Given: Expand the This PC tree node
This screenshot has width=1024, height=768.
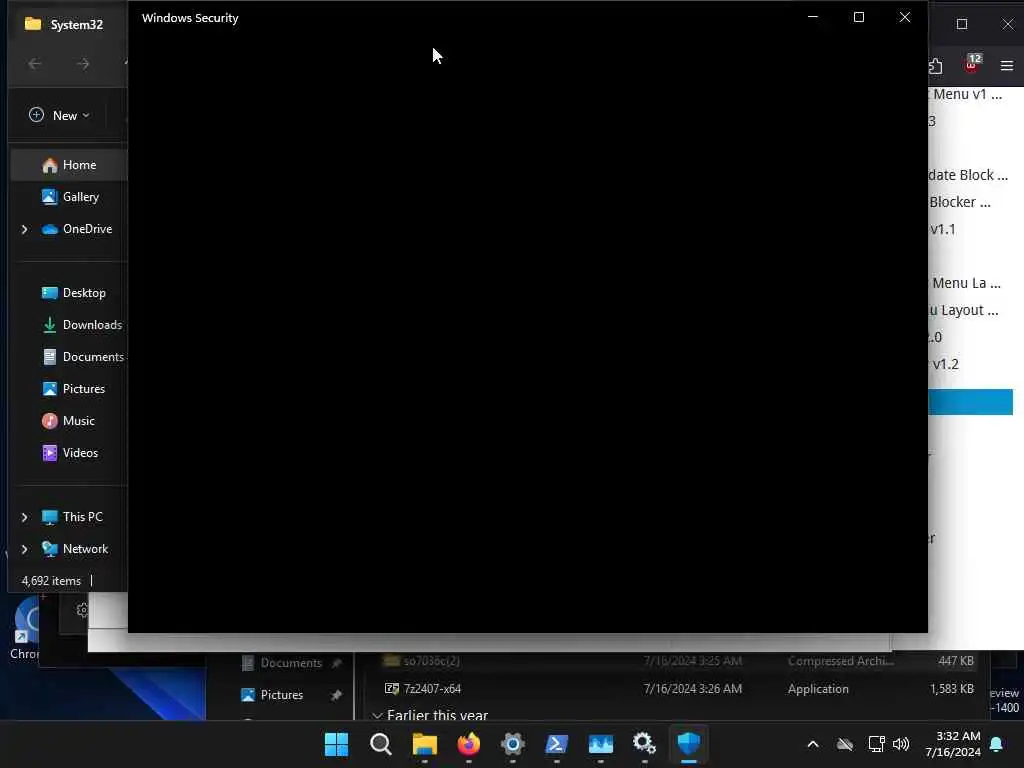Looking at the screenshot, I should pyautogui.click(x=25, y=517).
